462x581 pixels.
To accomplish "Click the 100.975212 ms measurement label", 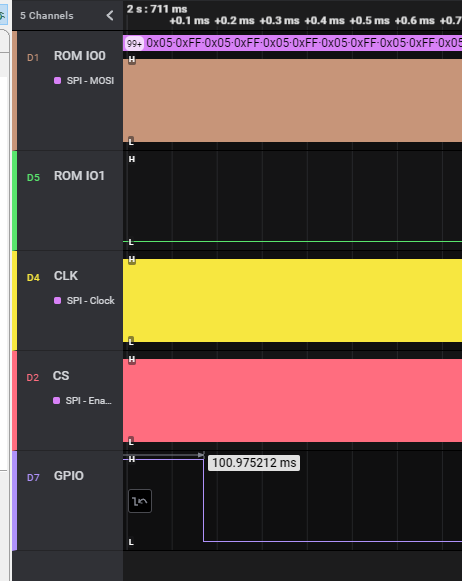I will (x=254, y=463).
